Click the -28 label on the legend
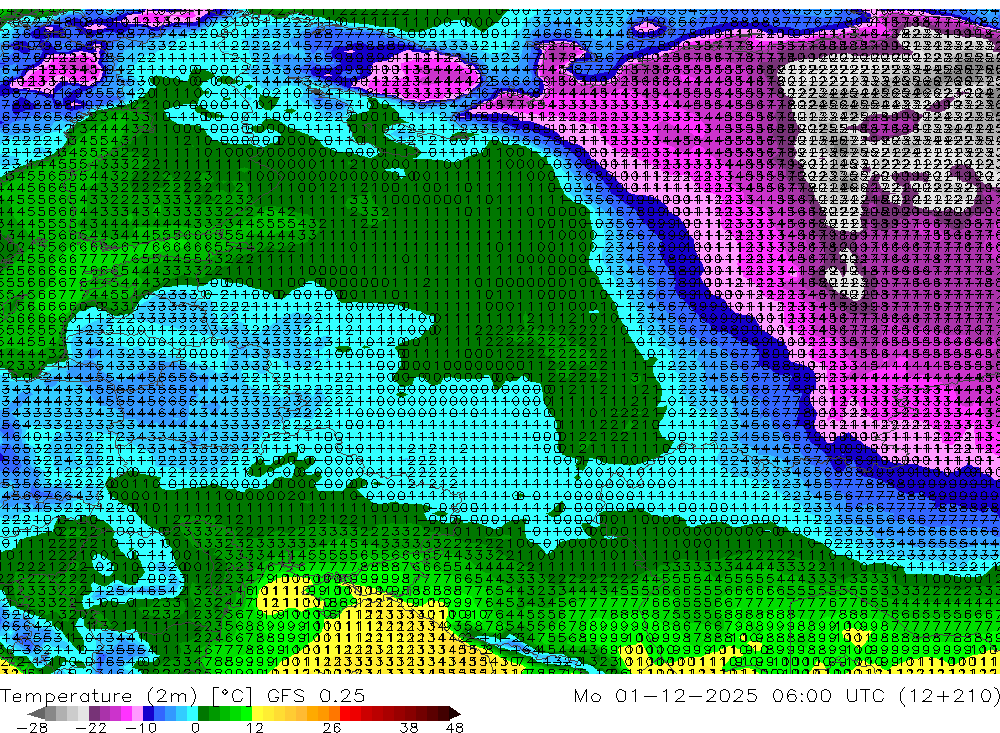The width and height of the screenshot is (1000, 733). tap(32, 728)
